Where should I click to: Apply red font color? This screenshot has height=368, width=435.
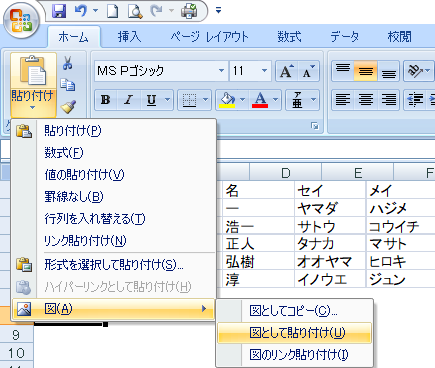pyautogui.click(x=260, y=99)
